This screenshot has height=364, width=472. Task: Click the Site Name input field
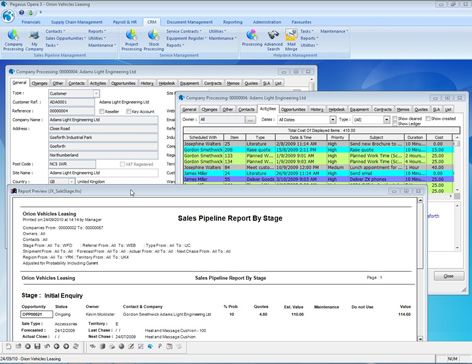(x=103, y=173)
